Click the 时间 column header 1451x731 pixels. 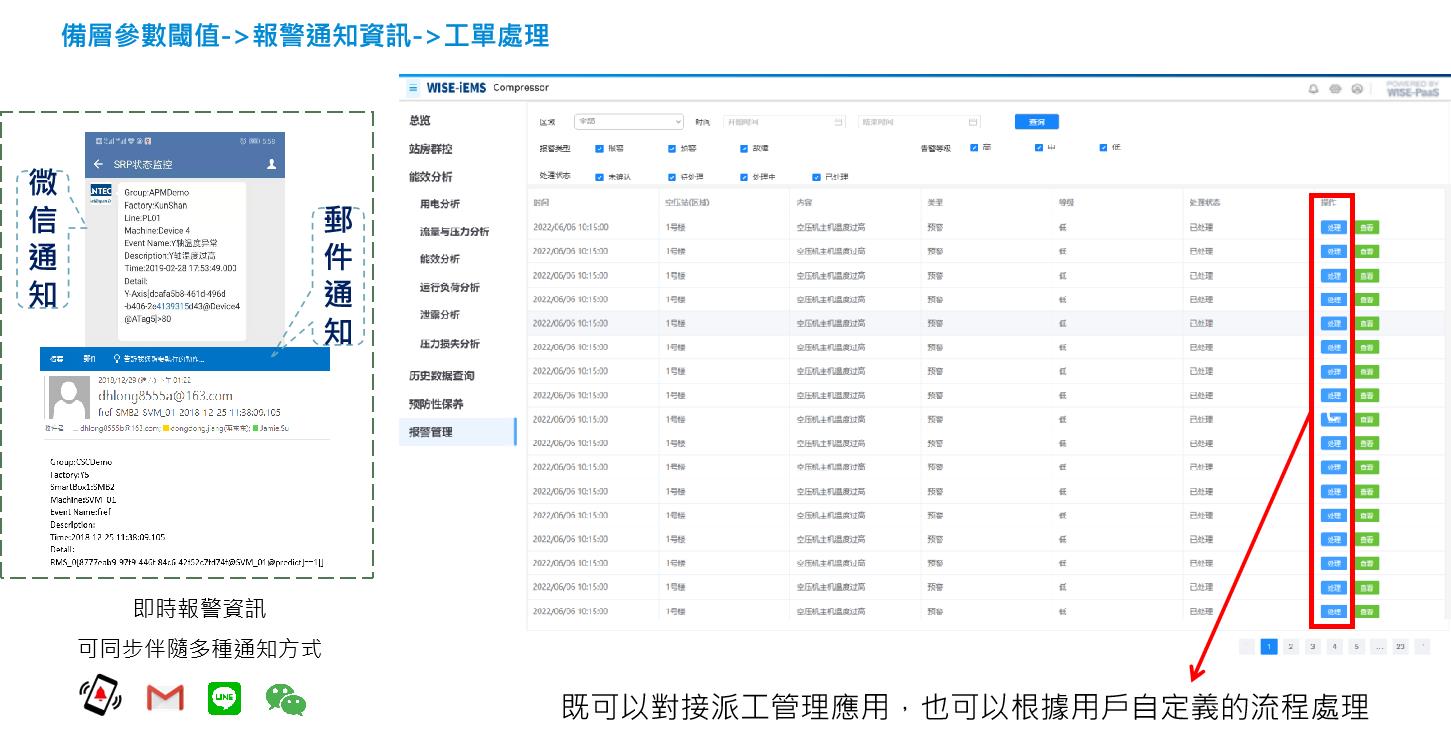tap(540, 203)
